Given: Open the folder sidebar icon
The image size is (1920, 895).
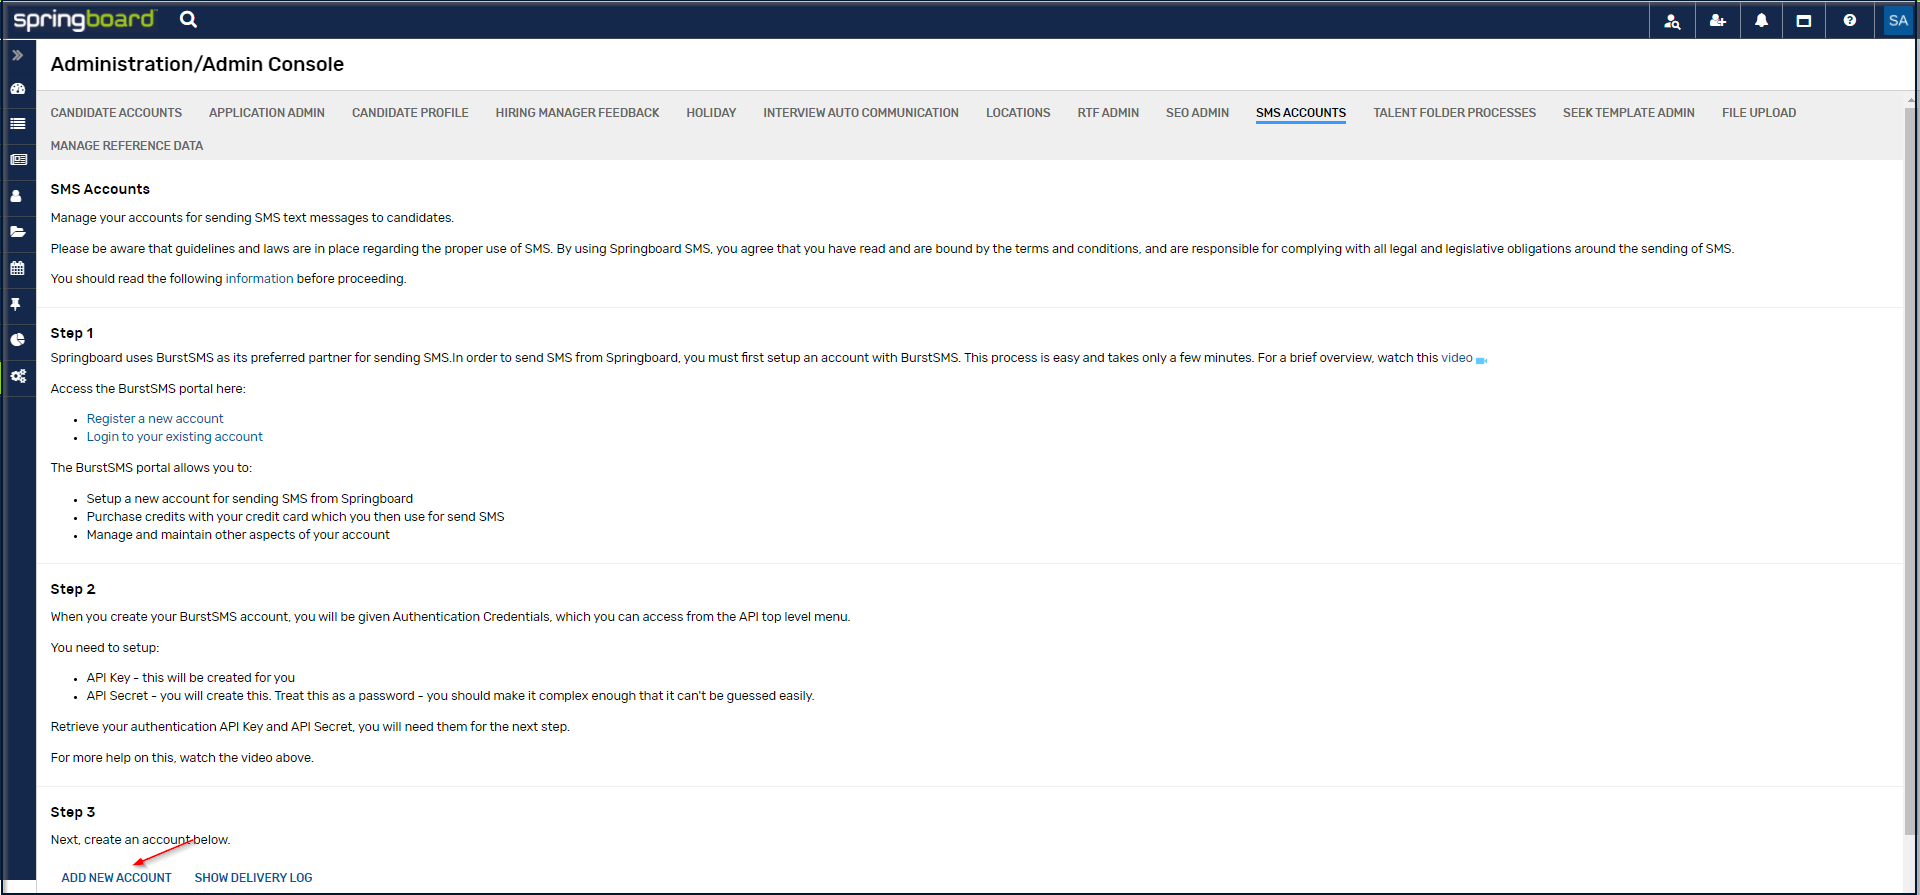Looking at the screenshot, I should pos(17,232).
